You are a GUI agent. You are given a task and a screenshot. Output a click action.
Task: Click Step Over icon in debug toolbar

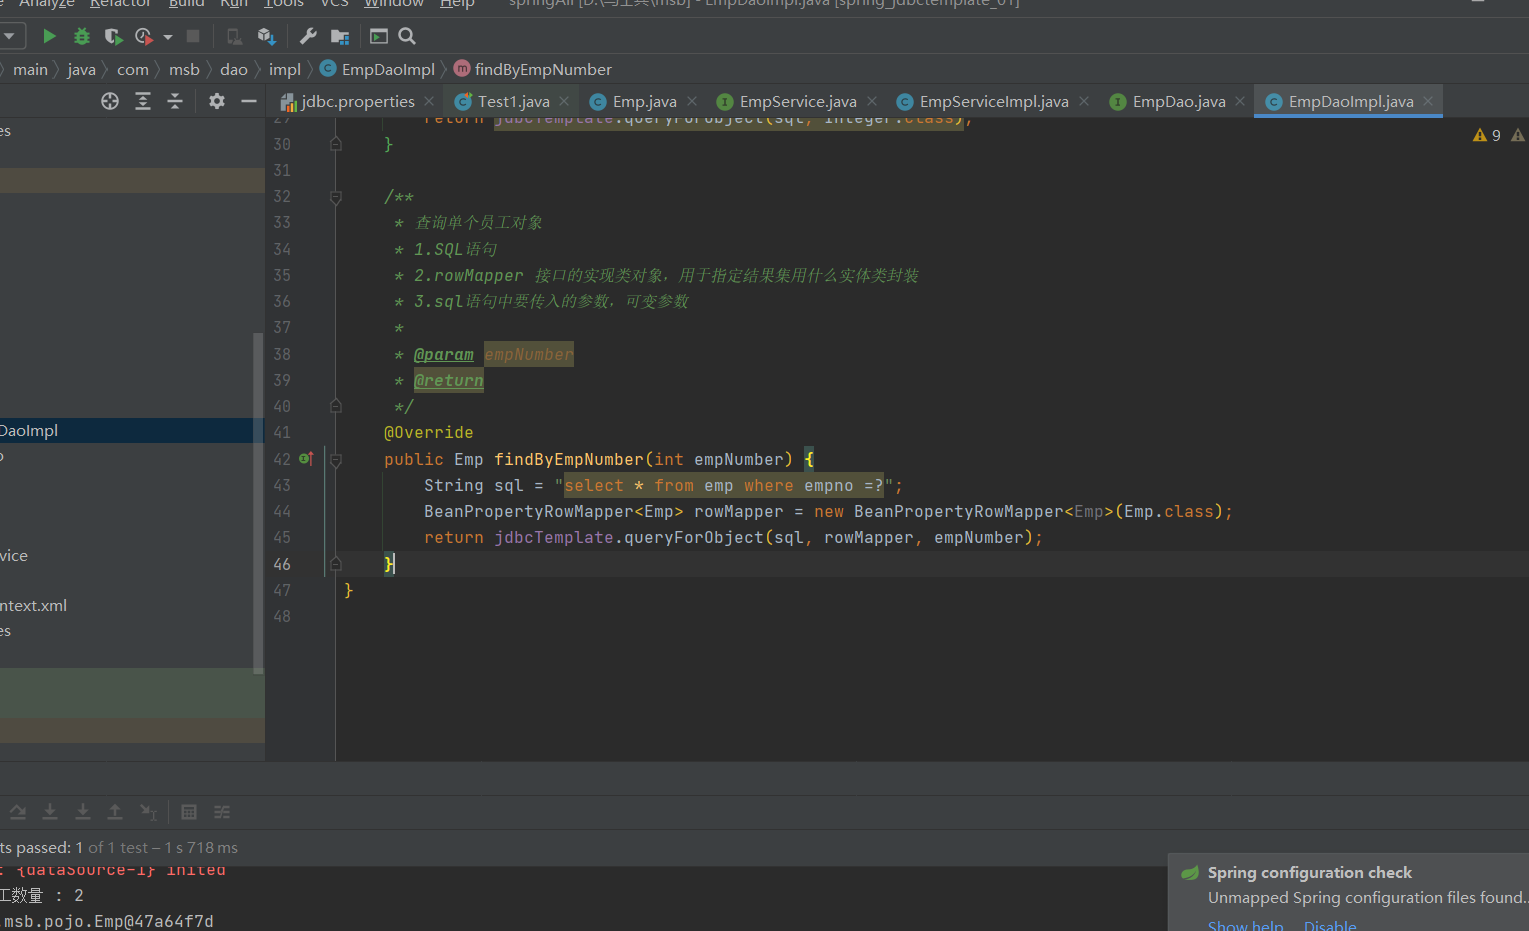(18, 812)
